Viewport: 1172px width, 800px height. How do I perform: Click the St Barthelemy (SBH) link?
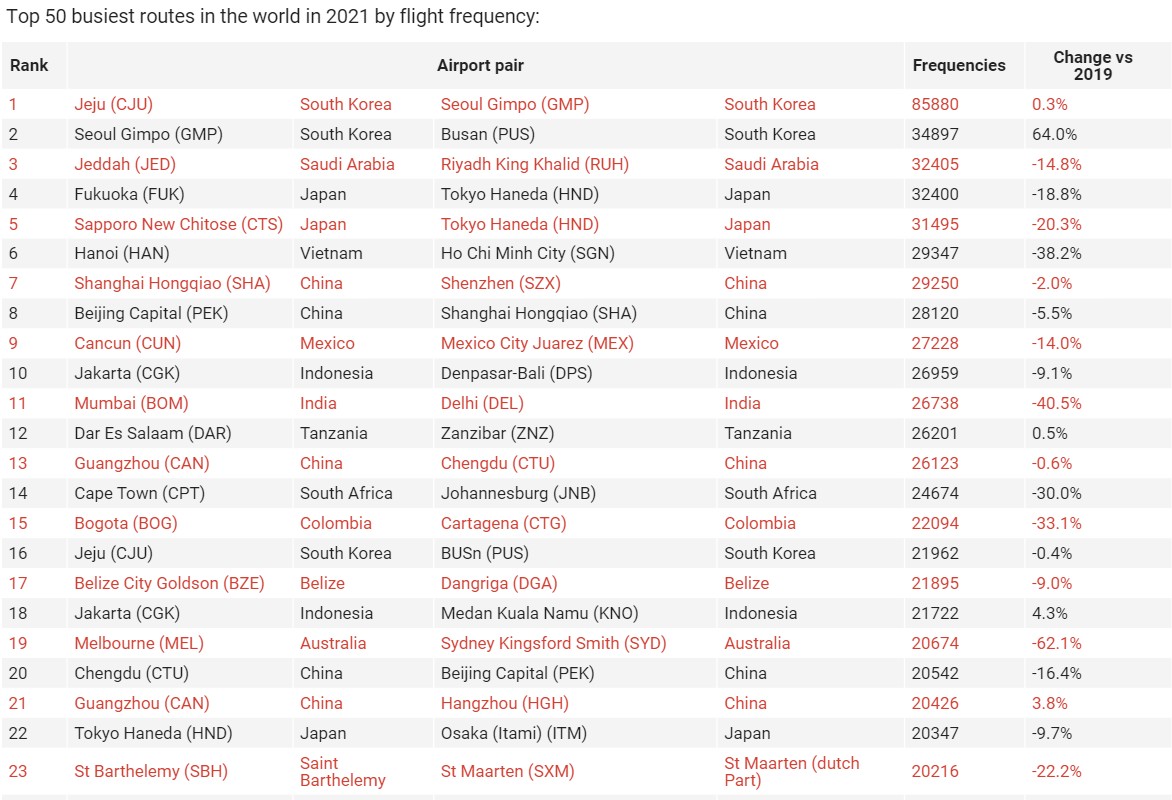tap(151, 771)
